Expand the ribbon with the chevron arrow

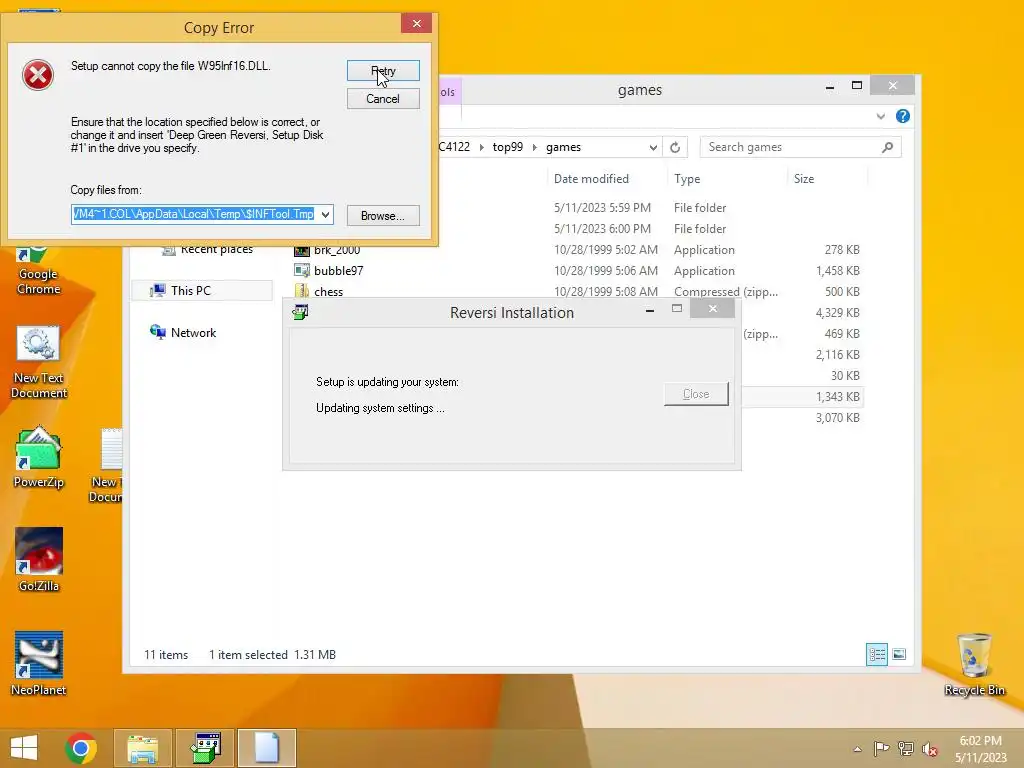coord(880,116)
